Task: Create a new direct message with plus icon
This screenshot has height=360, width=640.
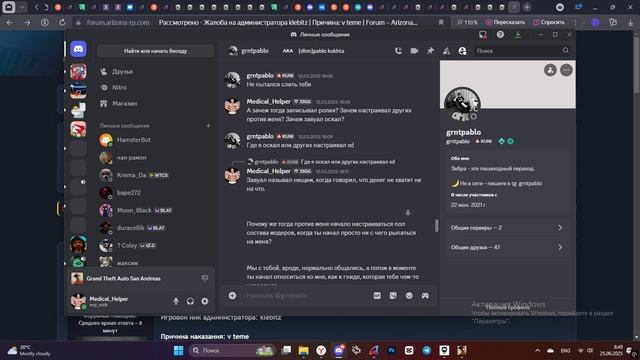Action: [x=208, y=126]
